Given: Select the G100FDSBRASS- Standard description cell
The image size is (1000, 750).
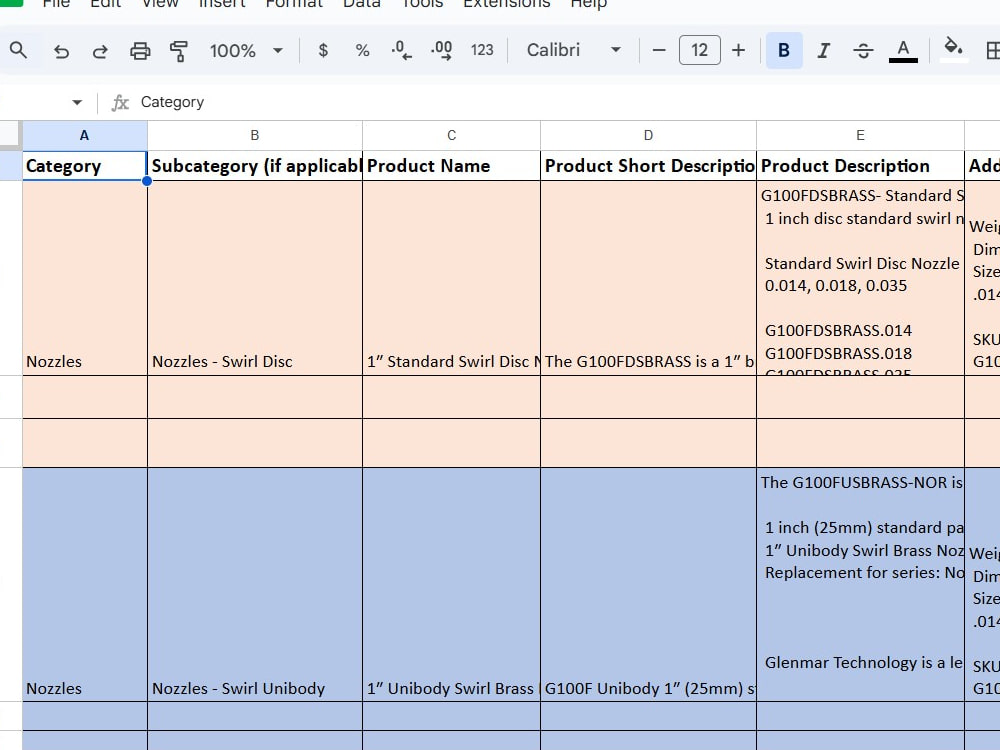Looking at the screenshot, I should [860, 278].
